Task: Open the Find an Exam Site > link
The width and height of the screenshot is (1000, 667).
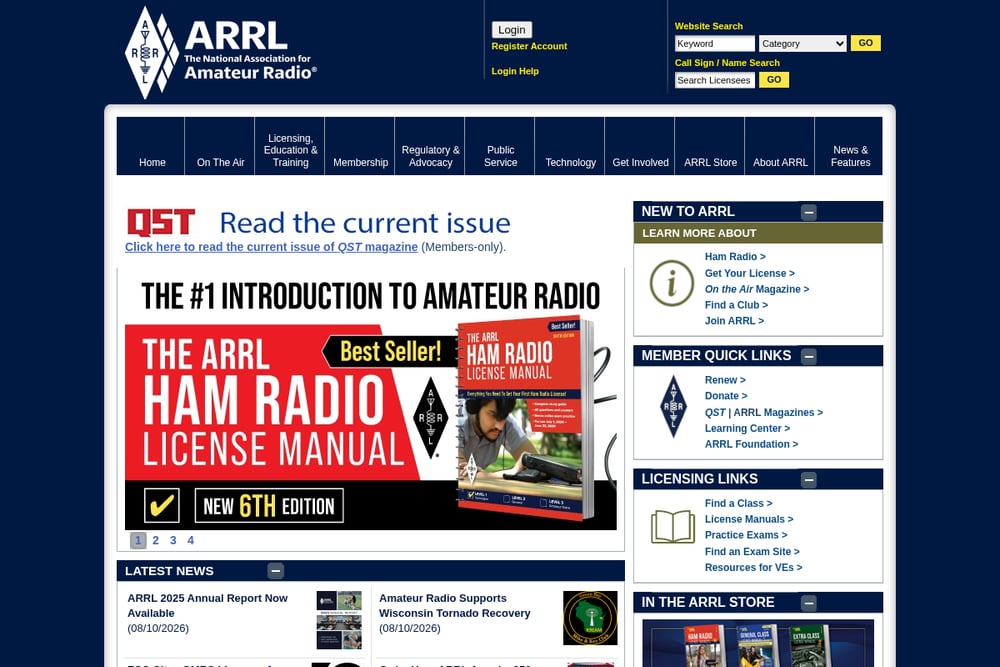Action: click(x=752, y=552)
